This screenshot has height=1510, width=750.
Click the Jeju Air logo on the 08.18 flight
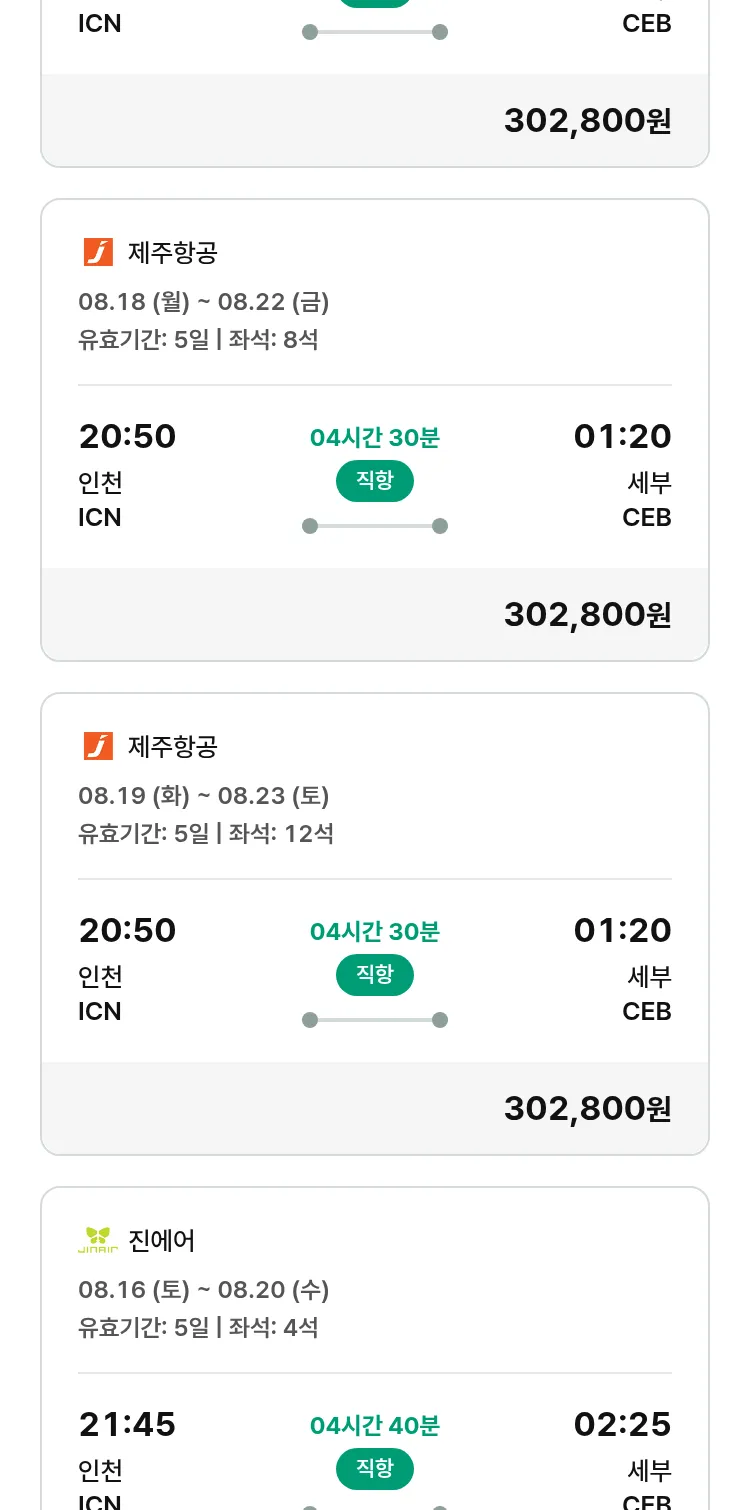click(98, 252)
